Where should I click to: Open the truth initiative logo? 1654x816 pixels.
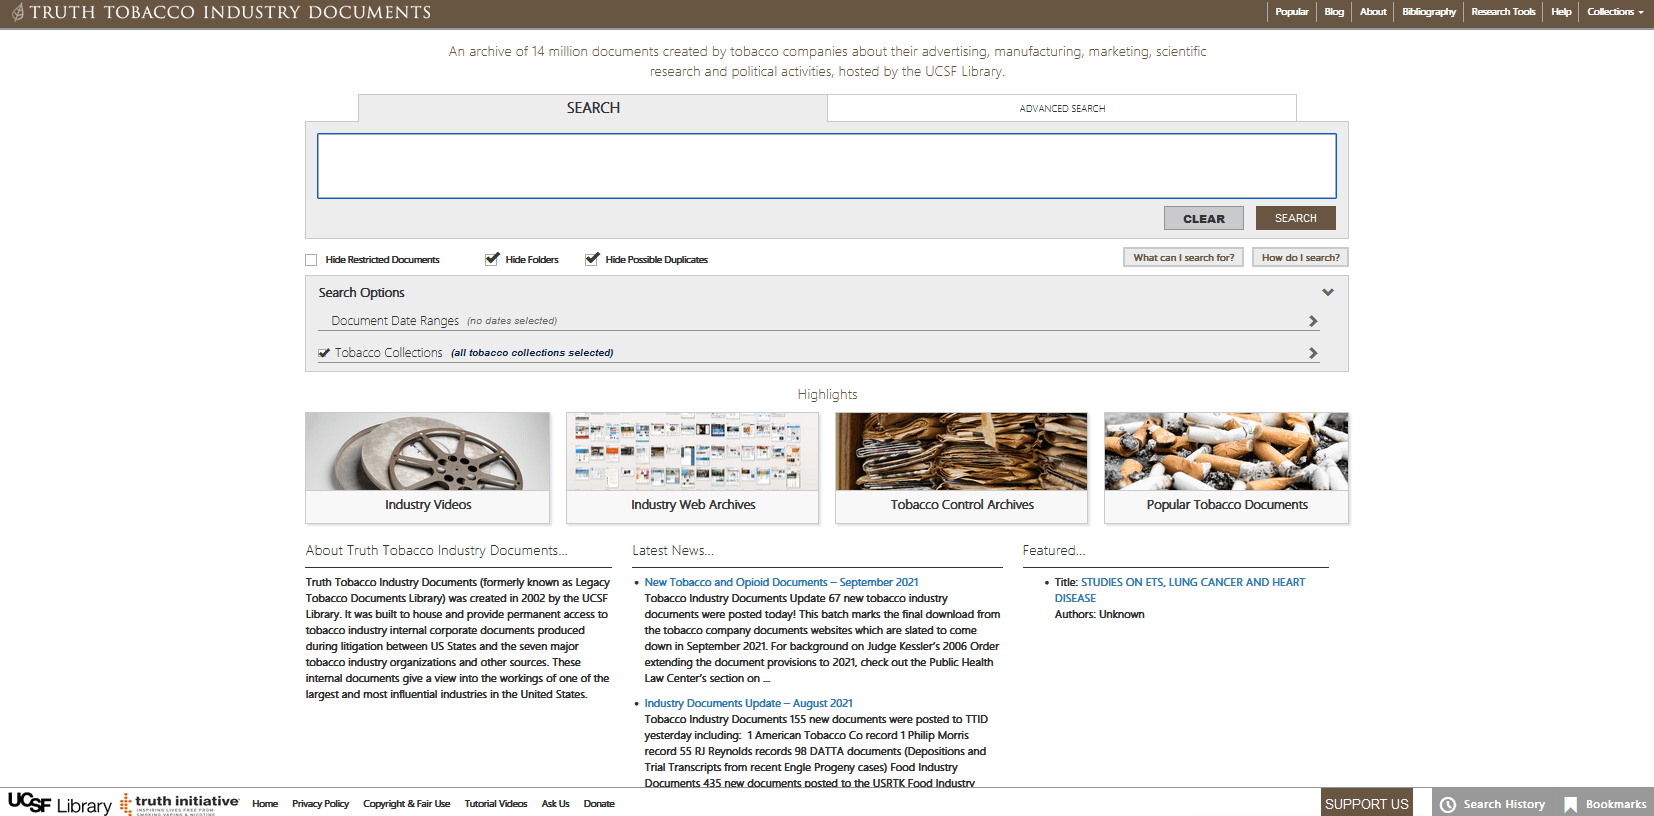(x=180, y=803)
